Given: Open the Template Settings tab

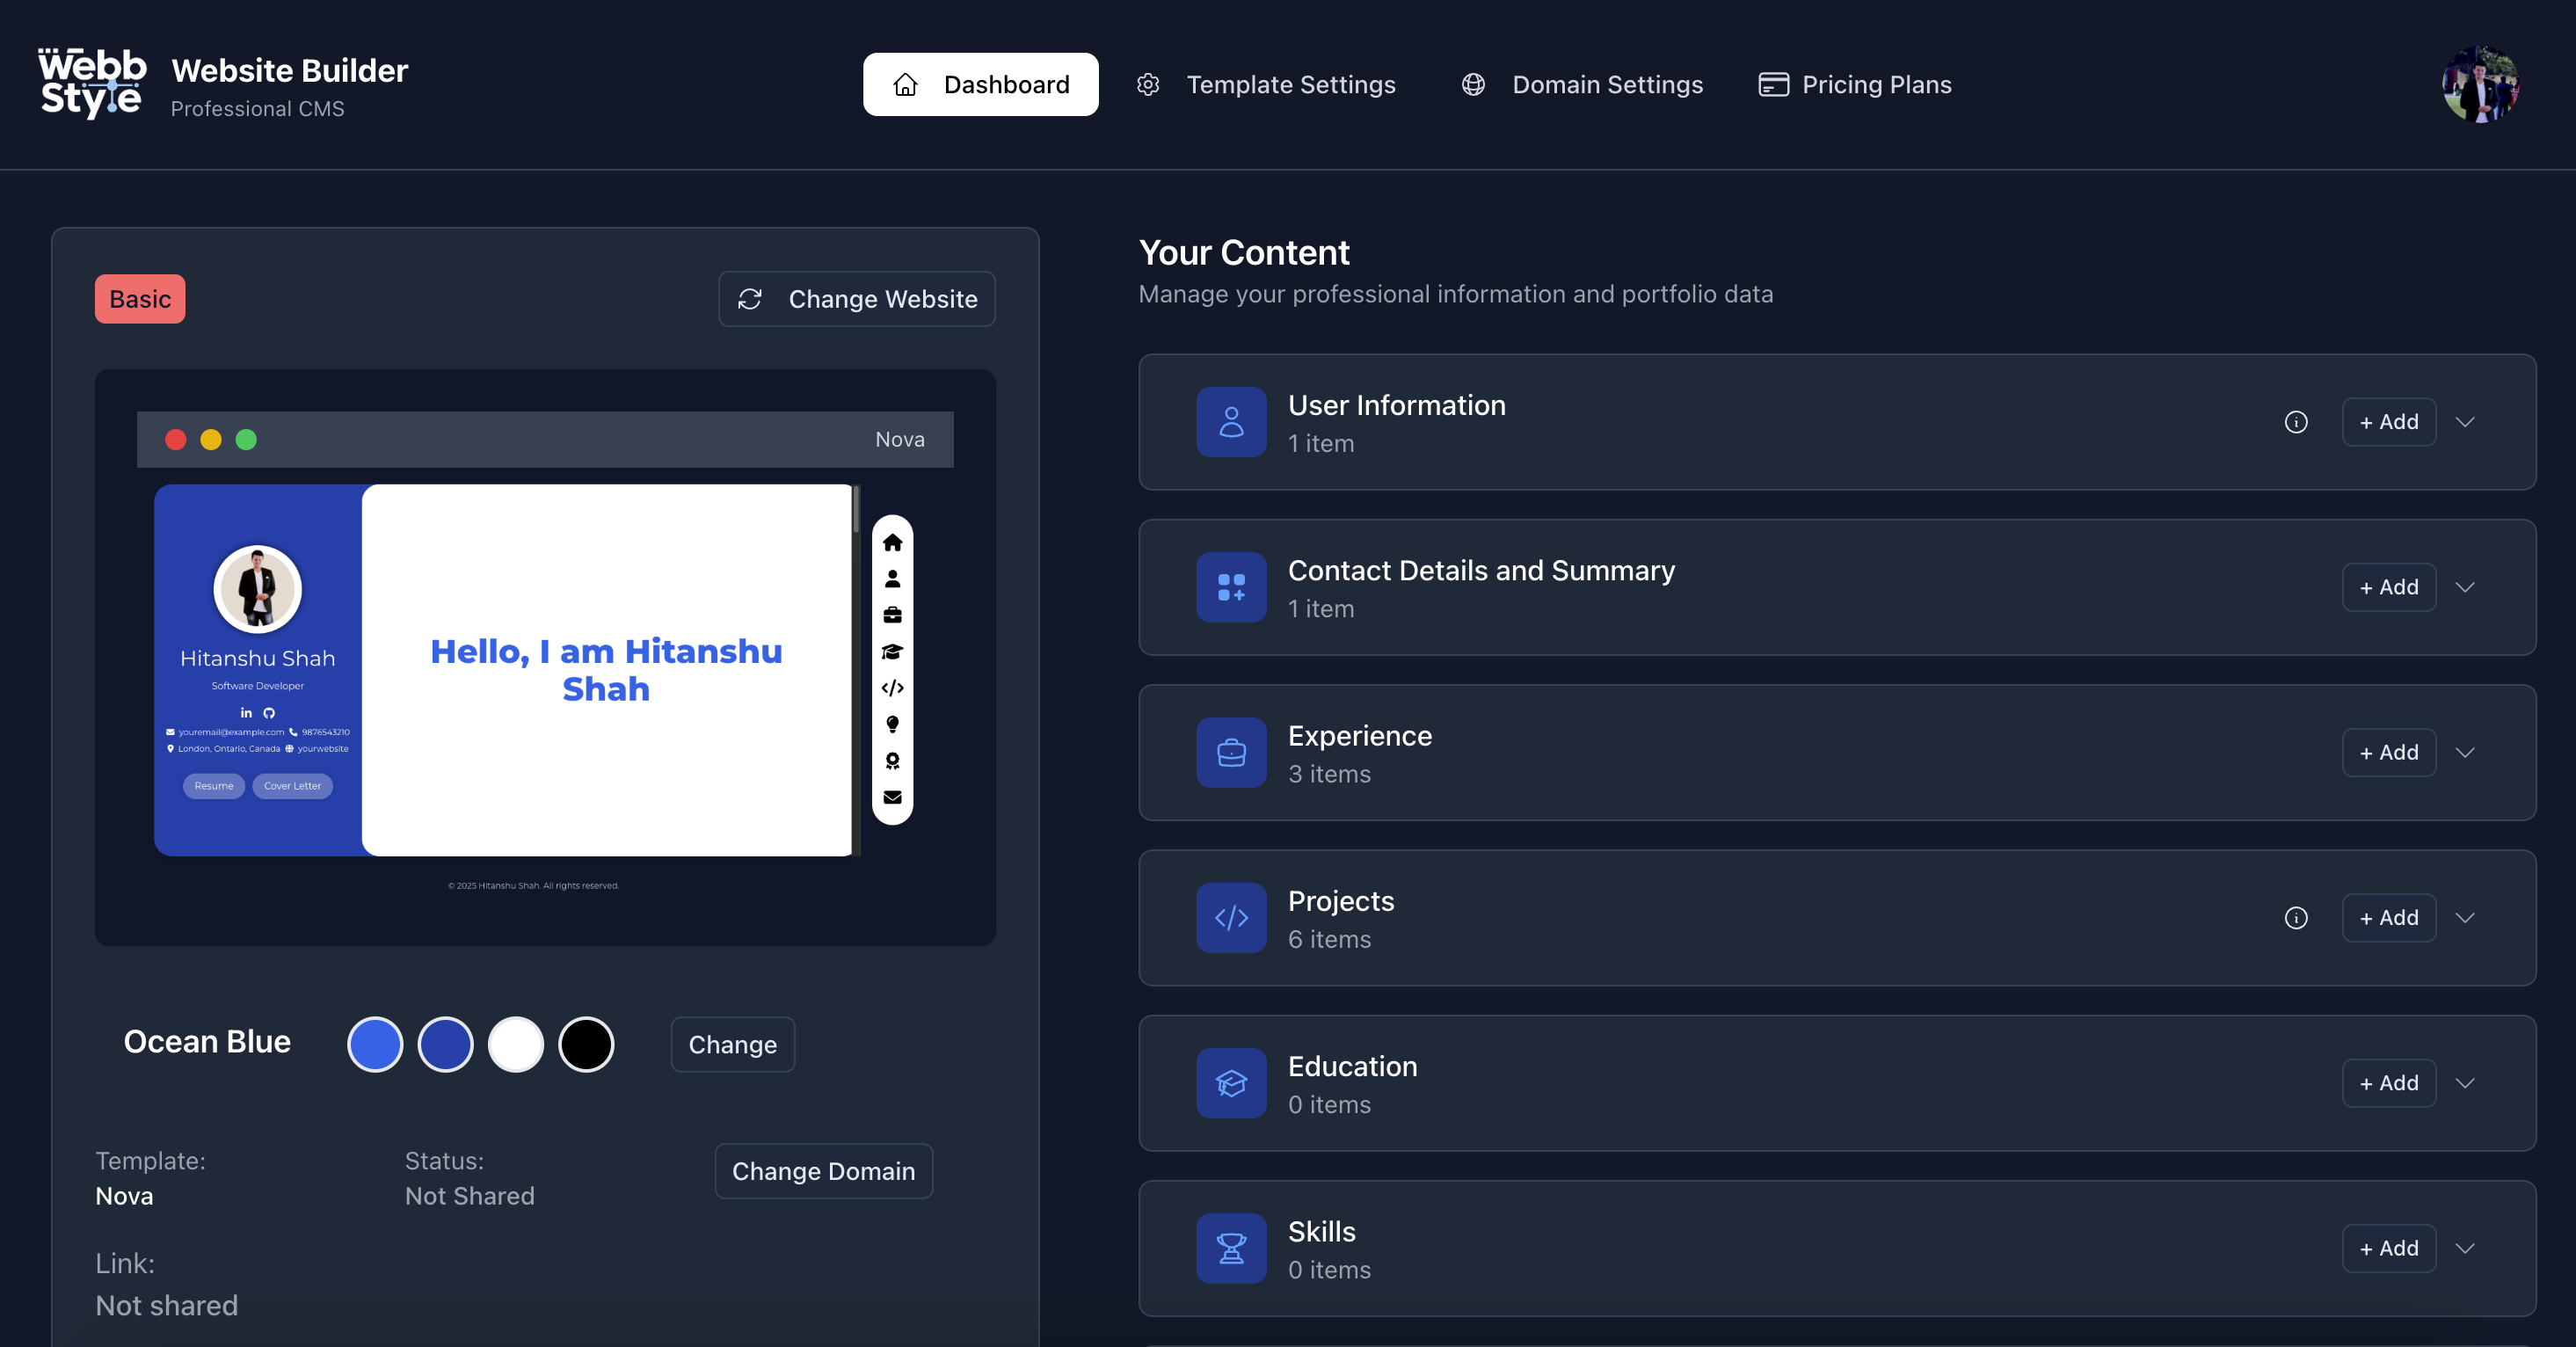Looking at the screenshot, I should pos(1267,84).
